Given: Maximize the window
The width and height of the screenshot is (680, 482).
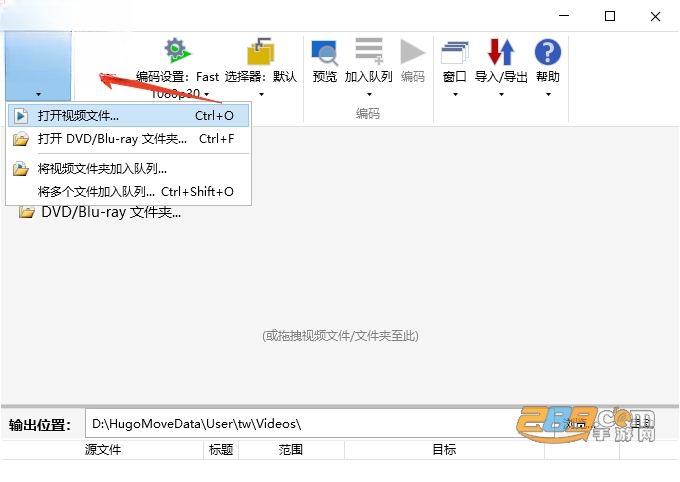Looking at the screenshot, I should [x=610, y=16].
